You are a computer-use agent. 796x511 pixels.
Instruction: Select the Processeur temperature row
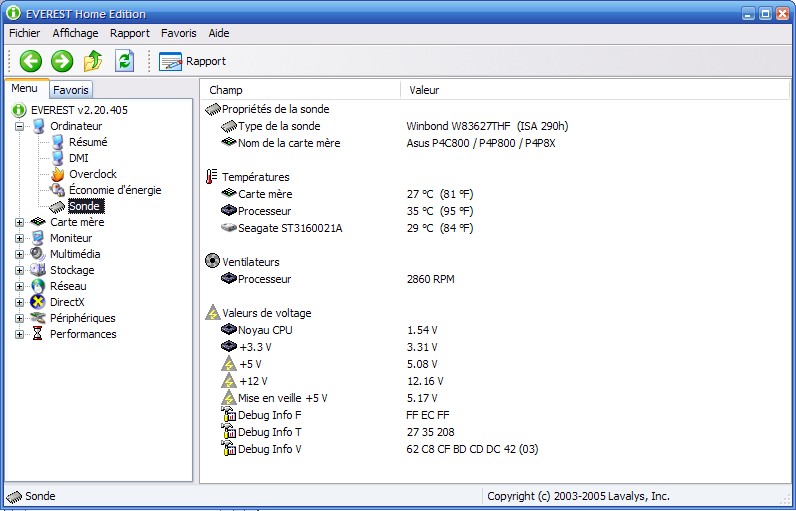pos(264,211)
